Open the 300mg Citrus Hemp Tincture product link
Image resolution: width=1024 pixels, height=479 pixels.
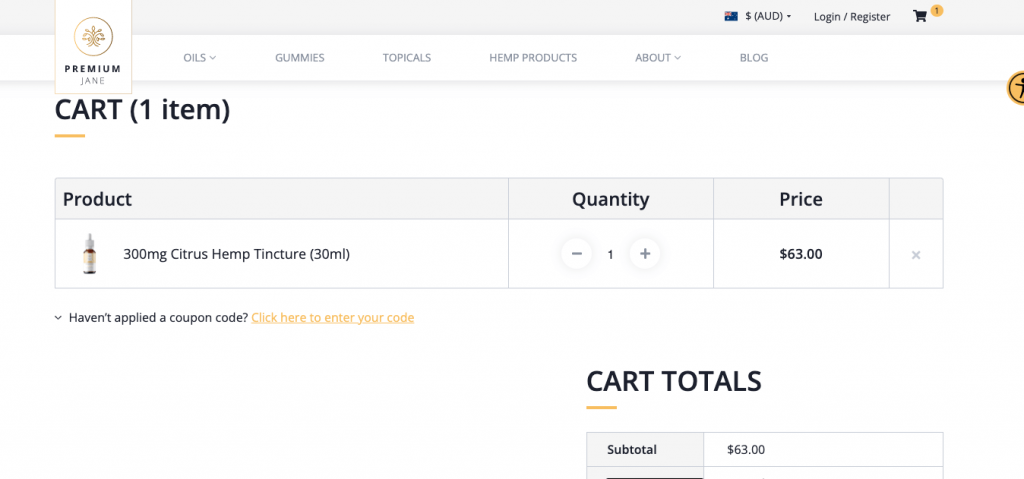(x=236, y=254)
